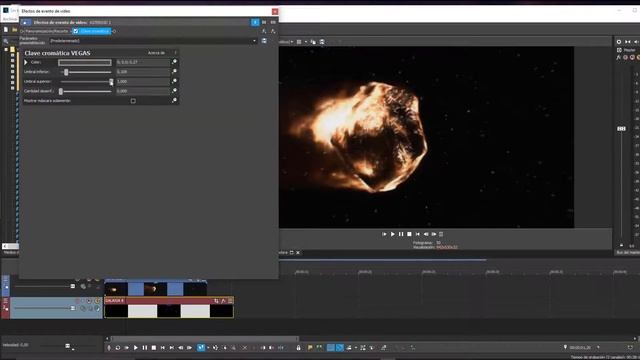Stop playback in the timeline transport
The image size is (640, 360).
(x=154, y=348)
